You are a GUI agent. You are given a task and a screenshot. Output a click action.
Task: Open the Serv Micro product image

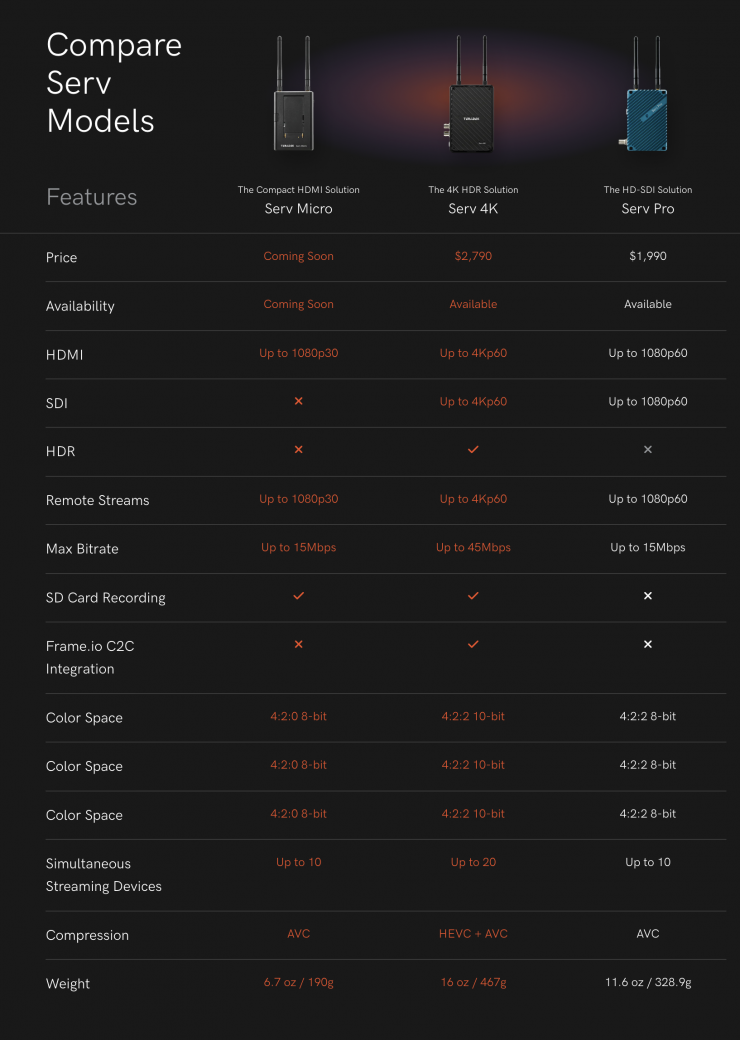pyautogui.click(x=294, y=100)
